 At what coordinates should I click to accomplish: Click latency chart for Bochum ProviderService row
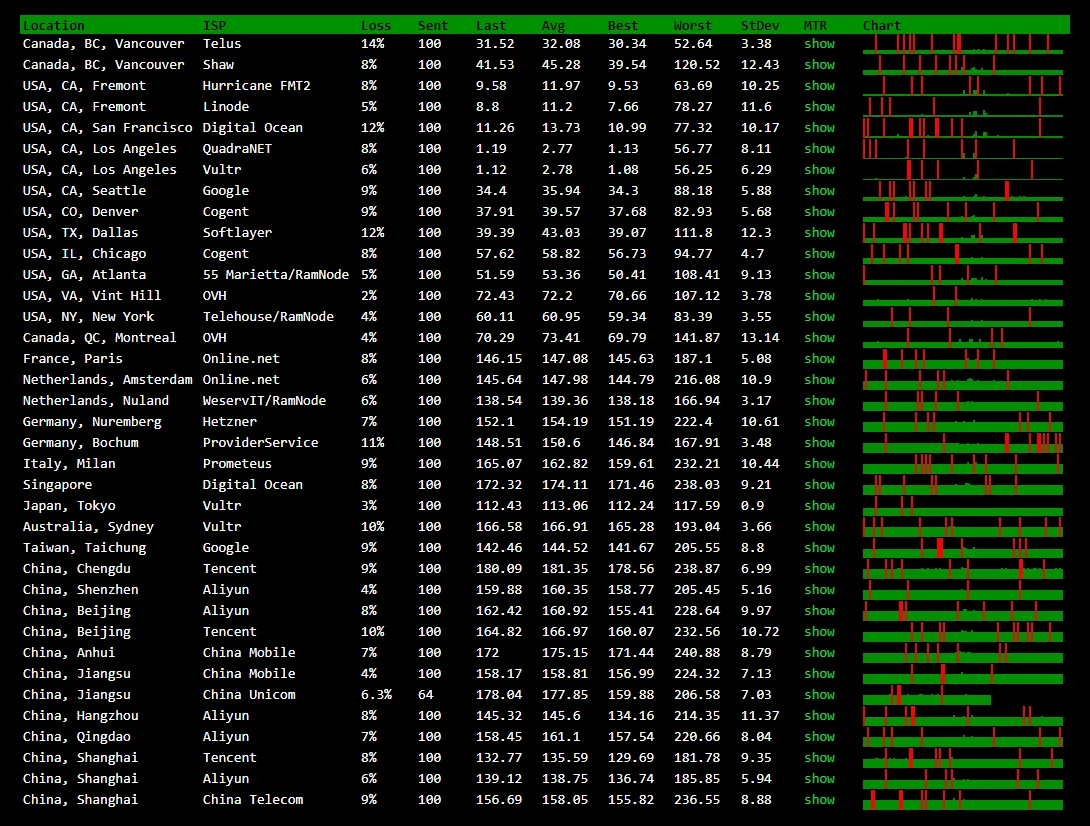point(963,443)
